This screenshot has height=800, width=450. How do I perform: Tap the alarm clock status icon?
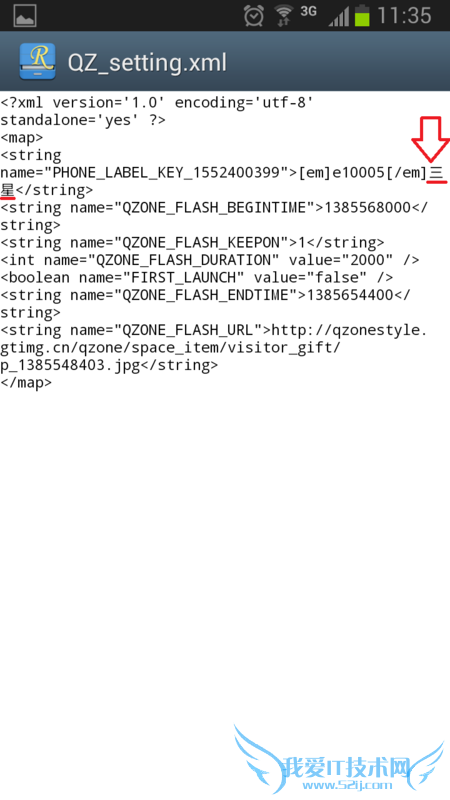254,16
